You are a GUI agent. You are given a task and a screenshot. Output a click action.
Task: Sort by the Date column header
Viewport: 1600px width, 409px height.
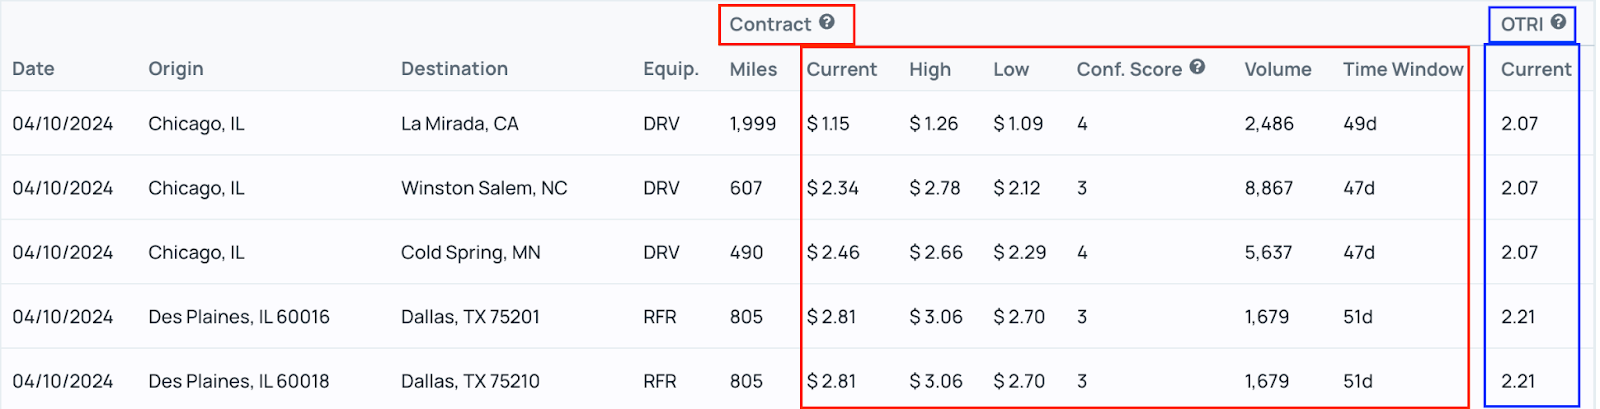coord(33,69)
